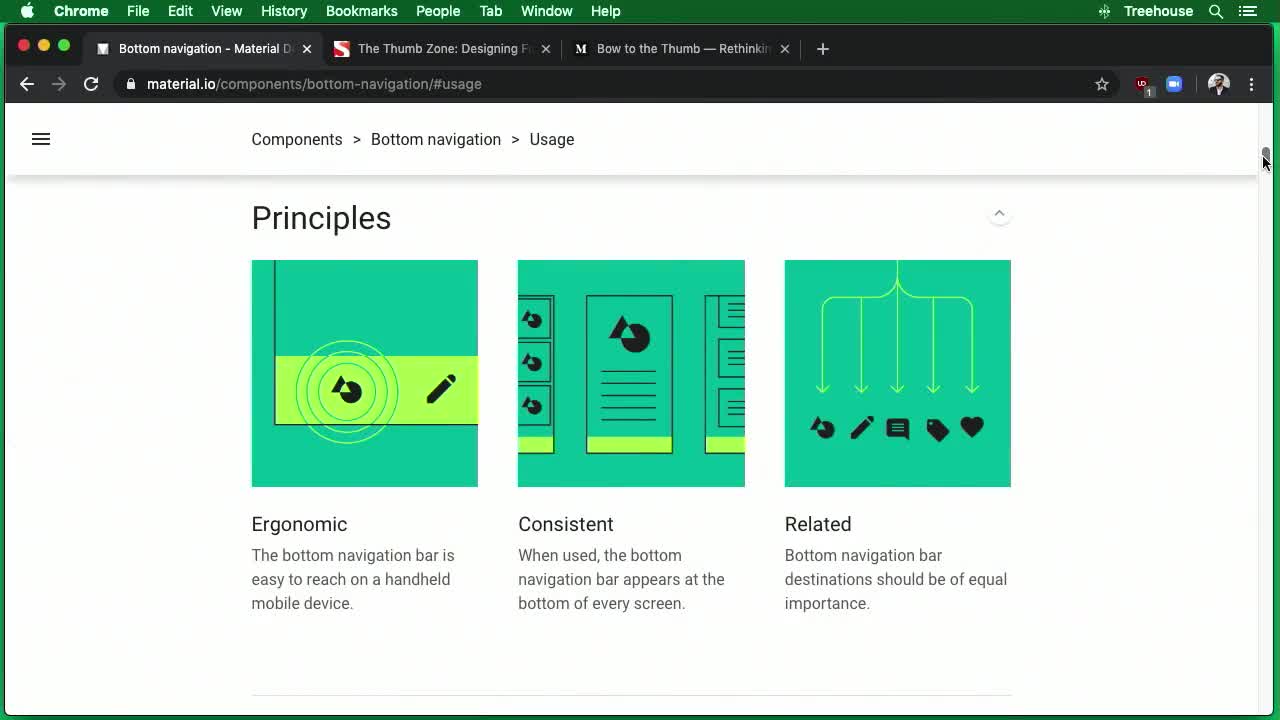Go to Components breadcrumb
1280x720 pixels.
tap(297, 139)
